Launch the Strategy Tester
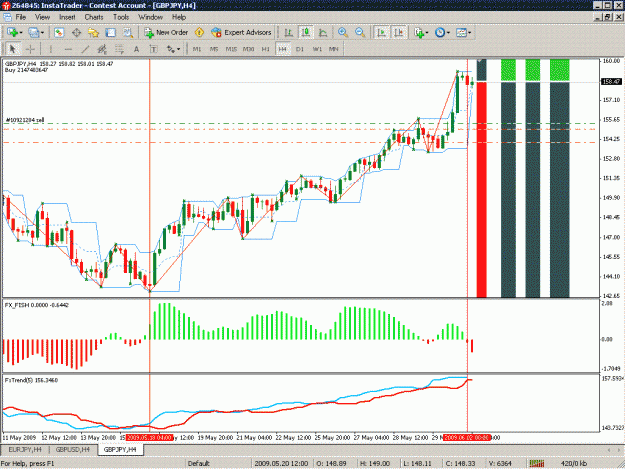Image resolution: width=625 pixels, height=469 pixels. pos(128,33)
